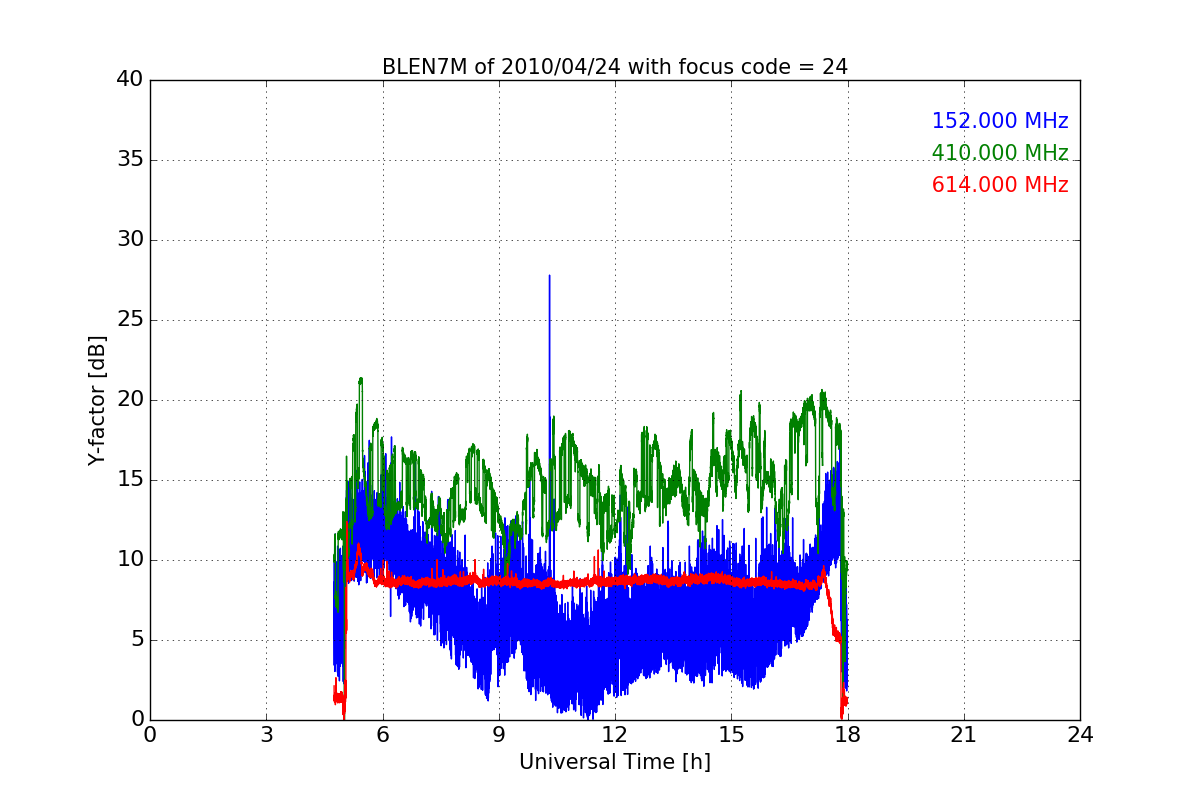Click y-axis tick label 20
The width and height of the screenshot is (1200, 800).
point(129,400)
